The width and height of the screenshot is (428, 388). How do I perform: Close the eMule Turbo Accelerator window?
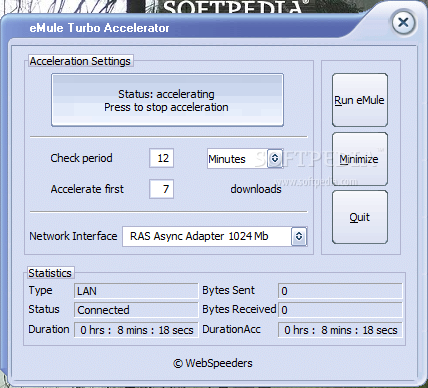tap(403, 23)
